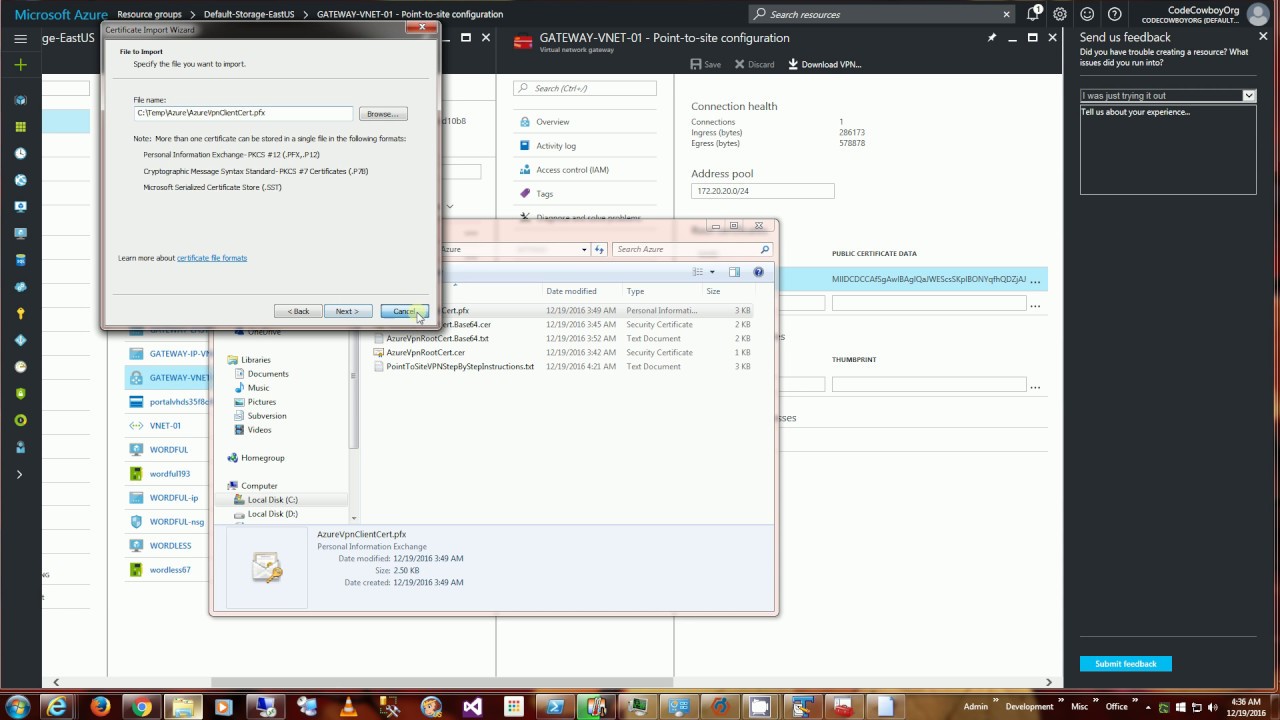Click the blue Explorer help icon
This screenshot has height=720, width=1280.
click(x=758, y=272)
